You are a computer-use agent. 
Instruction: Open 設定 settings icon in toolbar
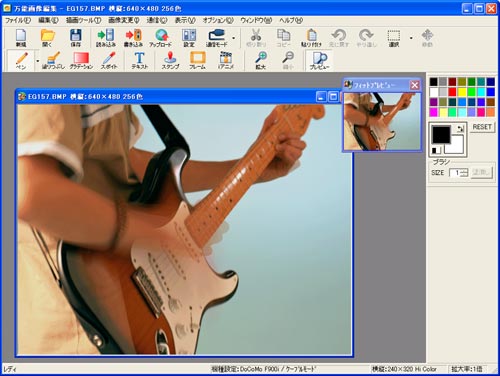click(x=189, y=38)
